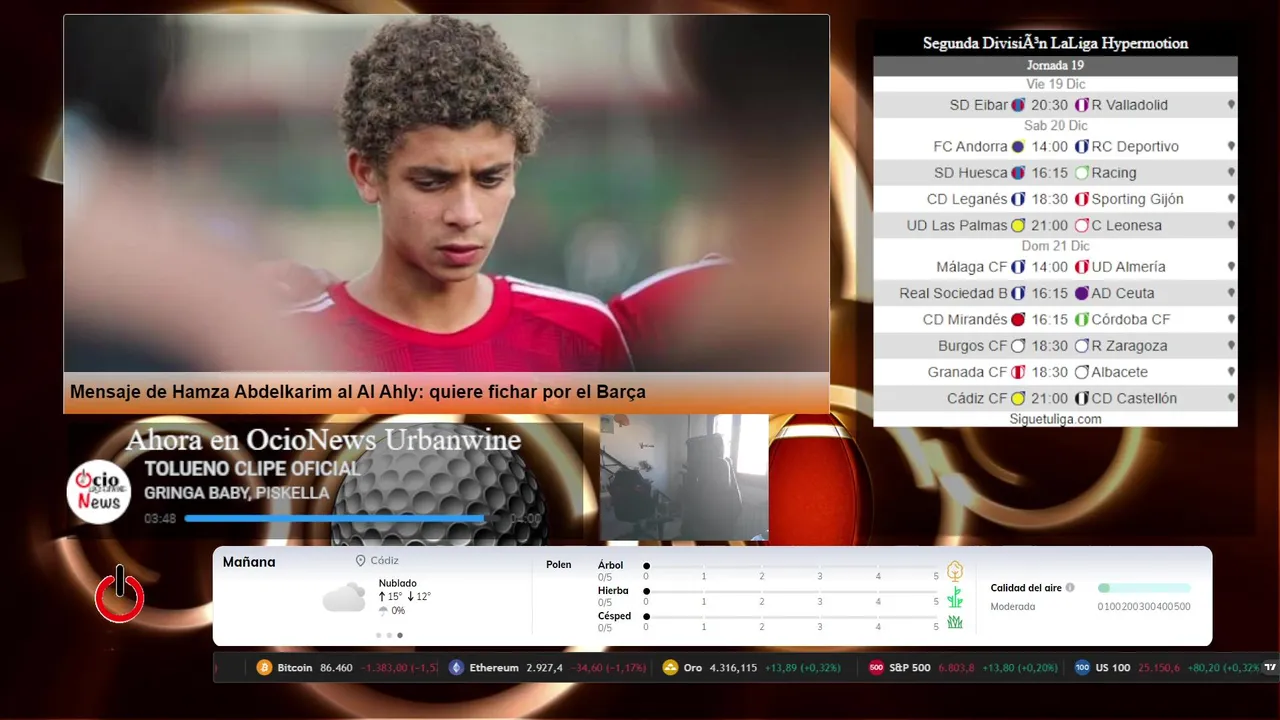Click the R Valladolid team crest

point(1081,105)
